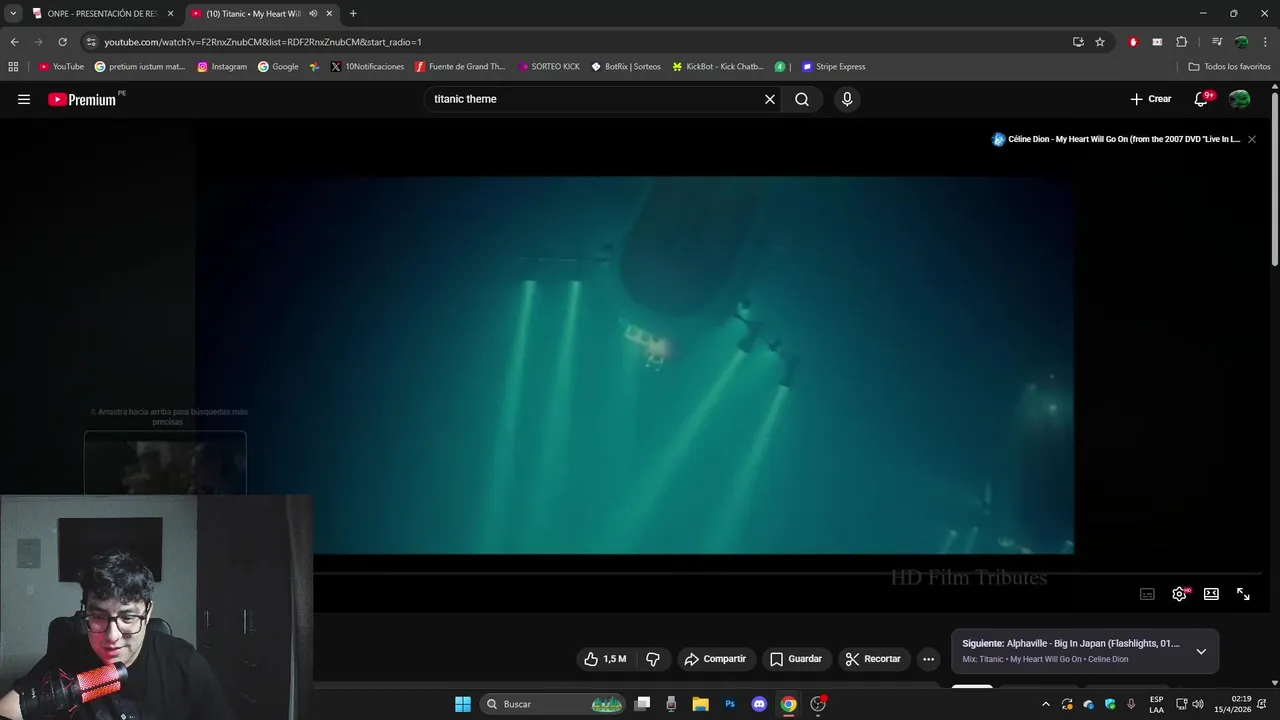Open pretium iustum mat... bookmark
Image resolution: width=1280 pixels, height=720 pixels.
140,67
